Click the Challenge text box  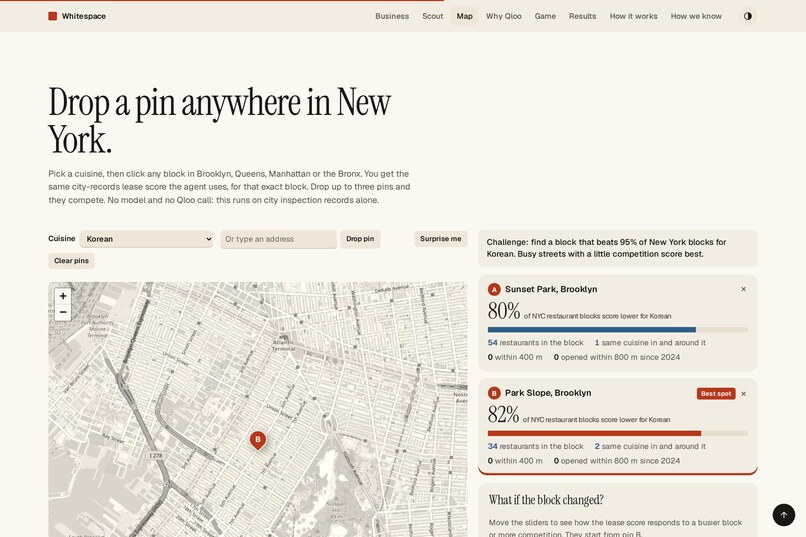[618, 248]
